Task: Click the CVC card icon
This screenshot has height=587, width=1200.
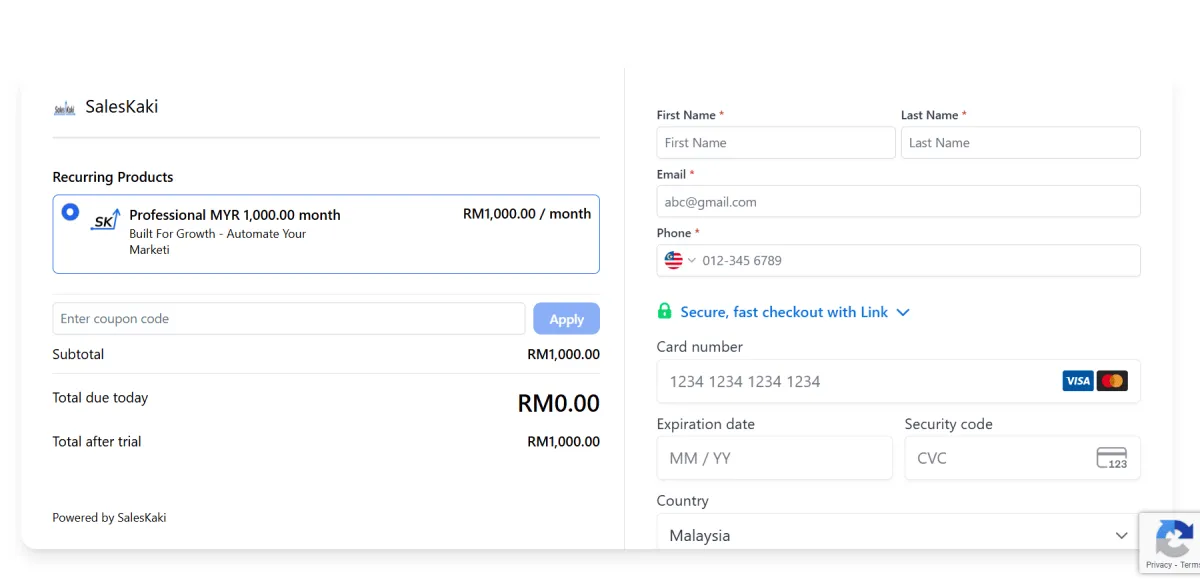Action: point(1111,458)
